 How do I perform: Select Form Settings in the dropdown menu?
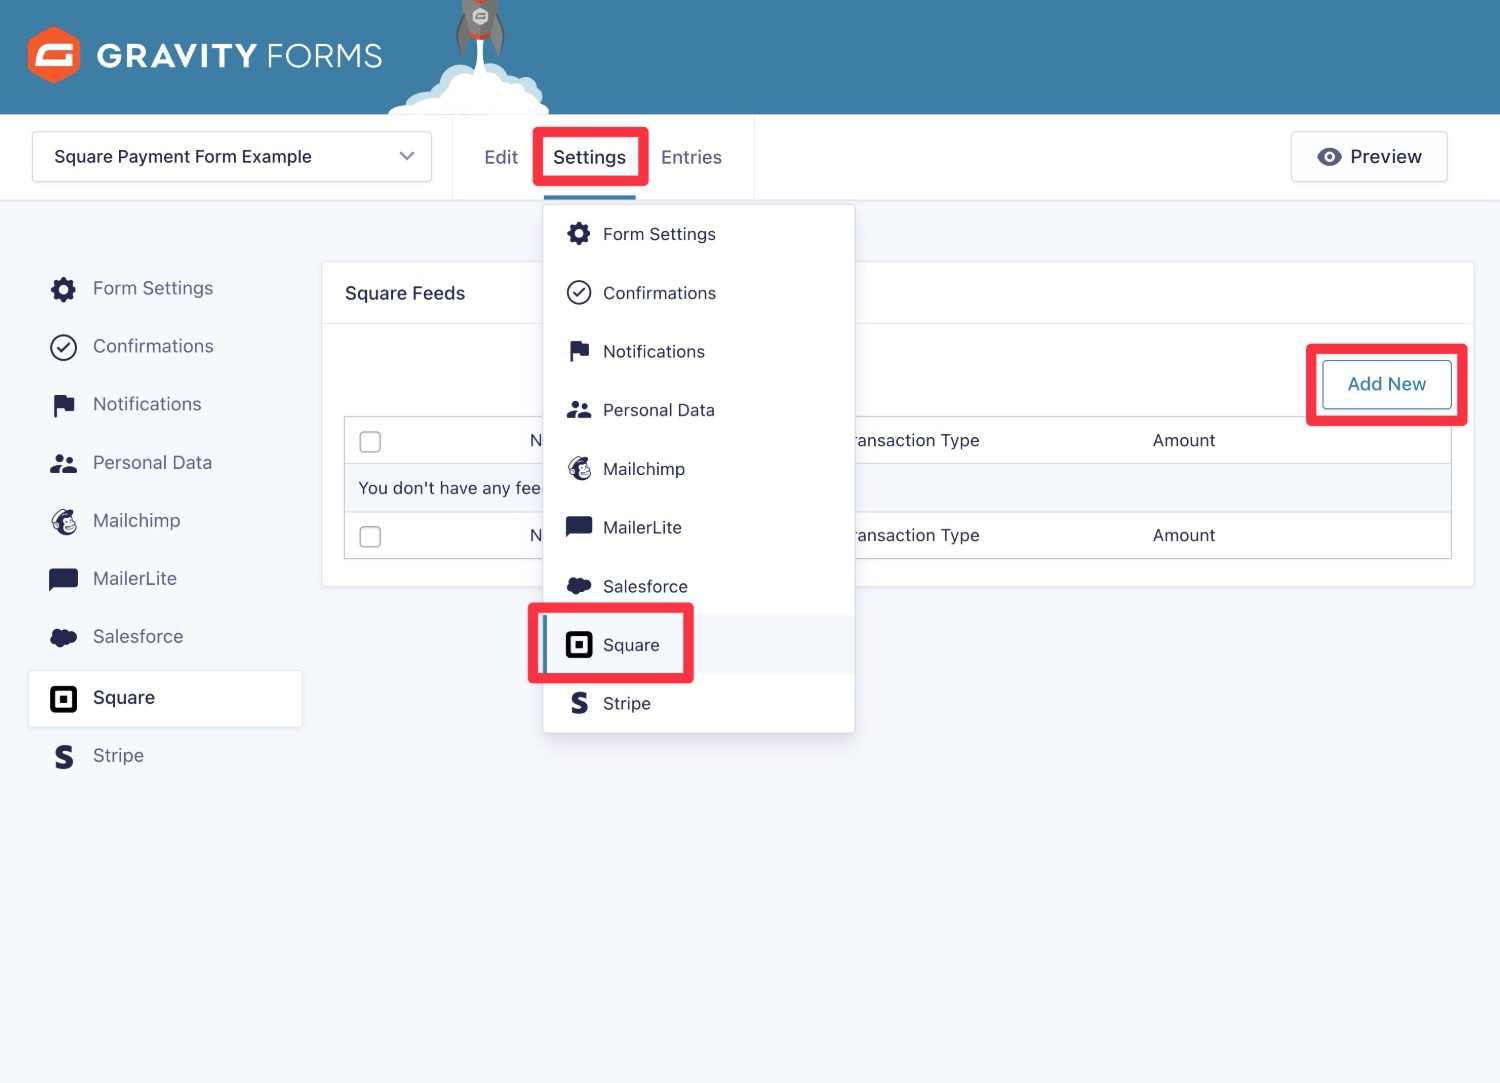point(698,234)
